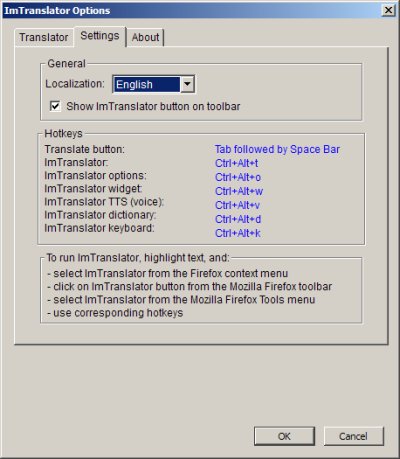Image resolution: width=400 pixels, height=459 pixels.
Task: Click Tab followed by Space Bar text
Action: [277, 149]
